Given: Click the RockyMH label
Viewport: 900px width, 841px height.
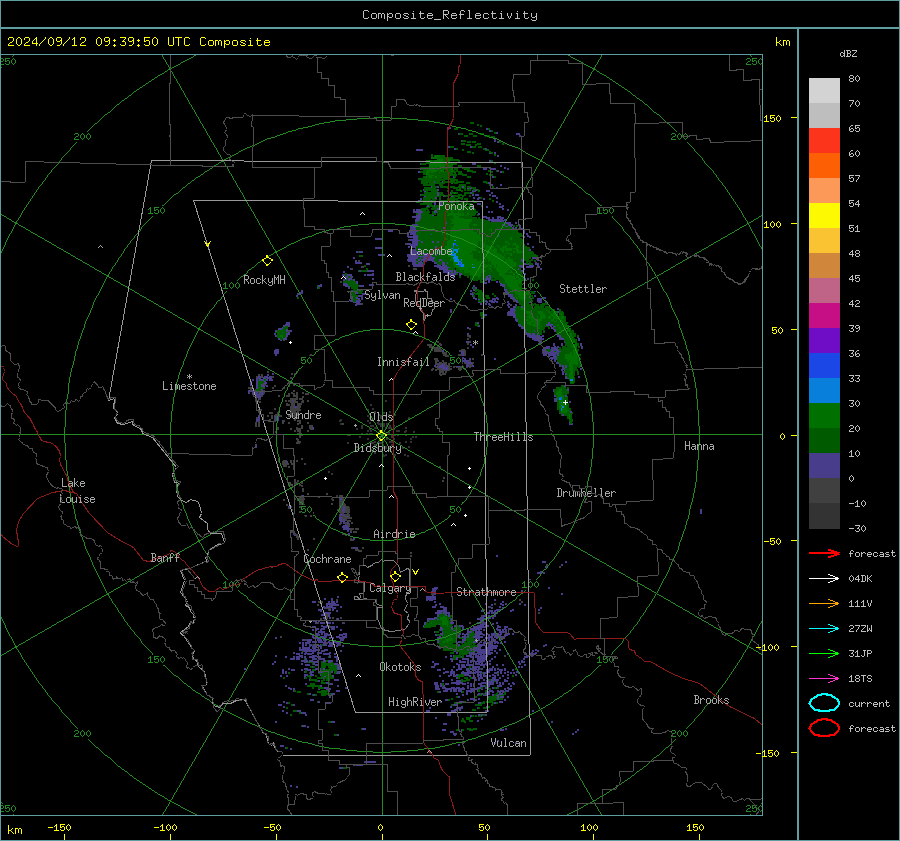Looking at the screenshot, I should click(264, 280).
